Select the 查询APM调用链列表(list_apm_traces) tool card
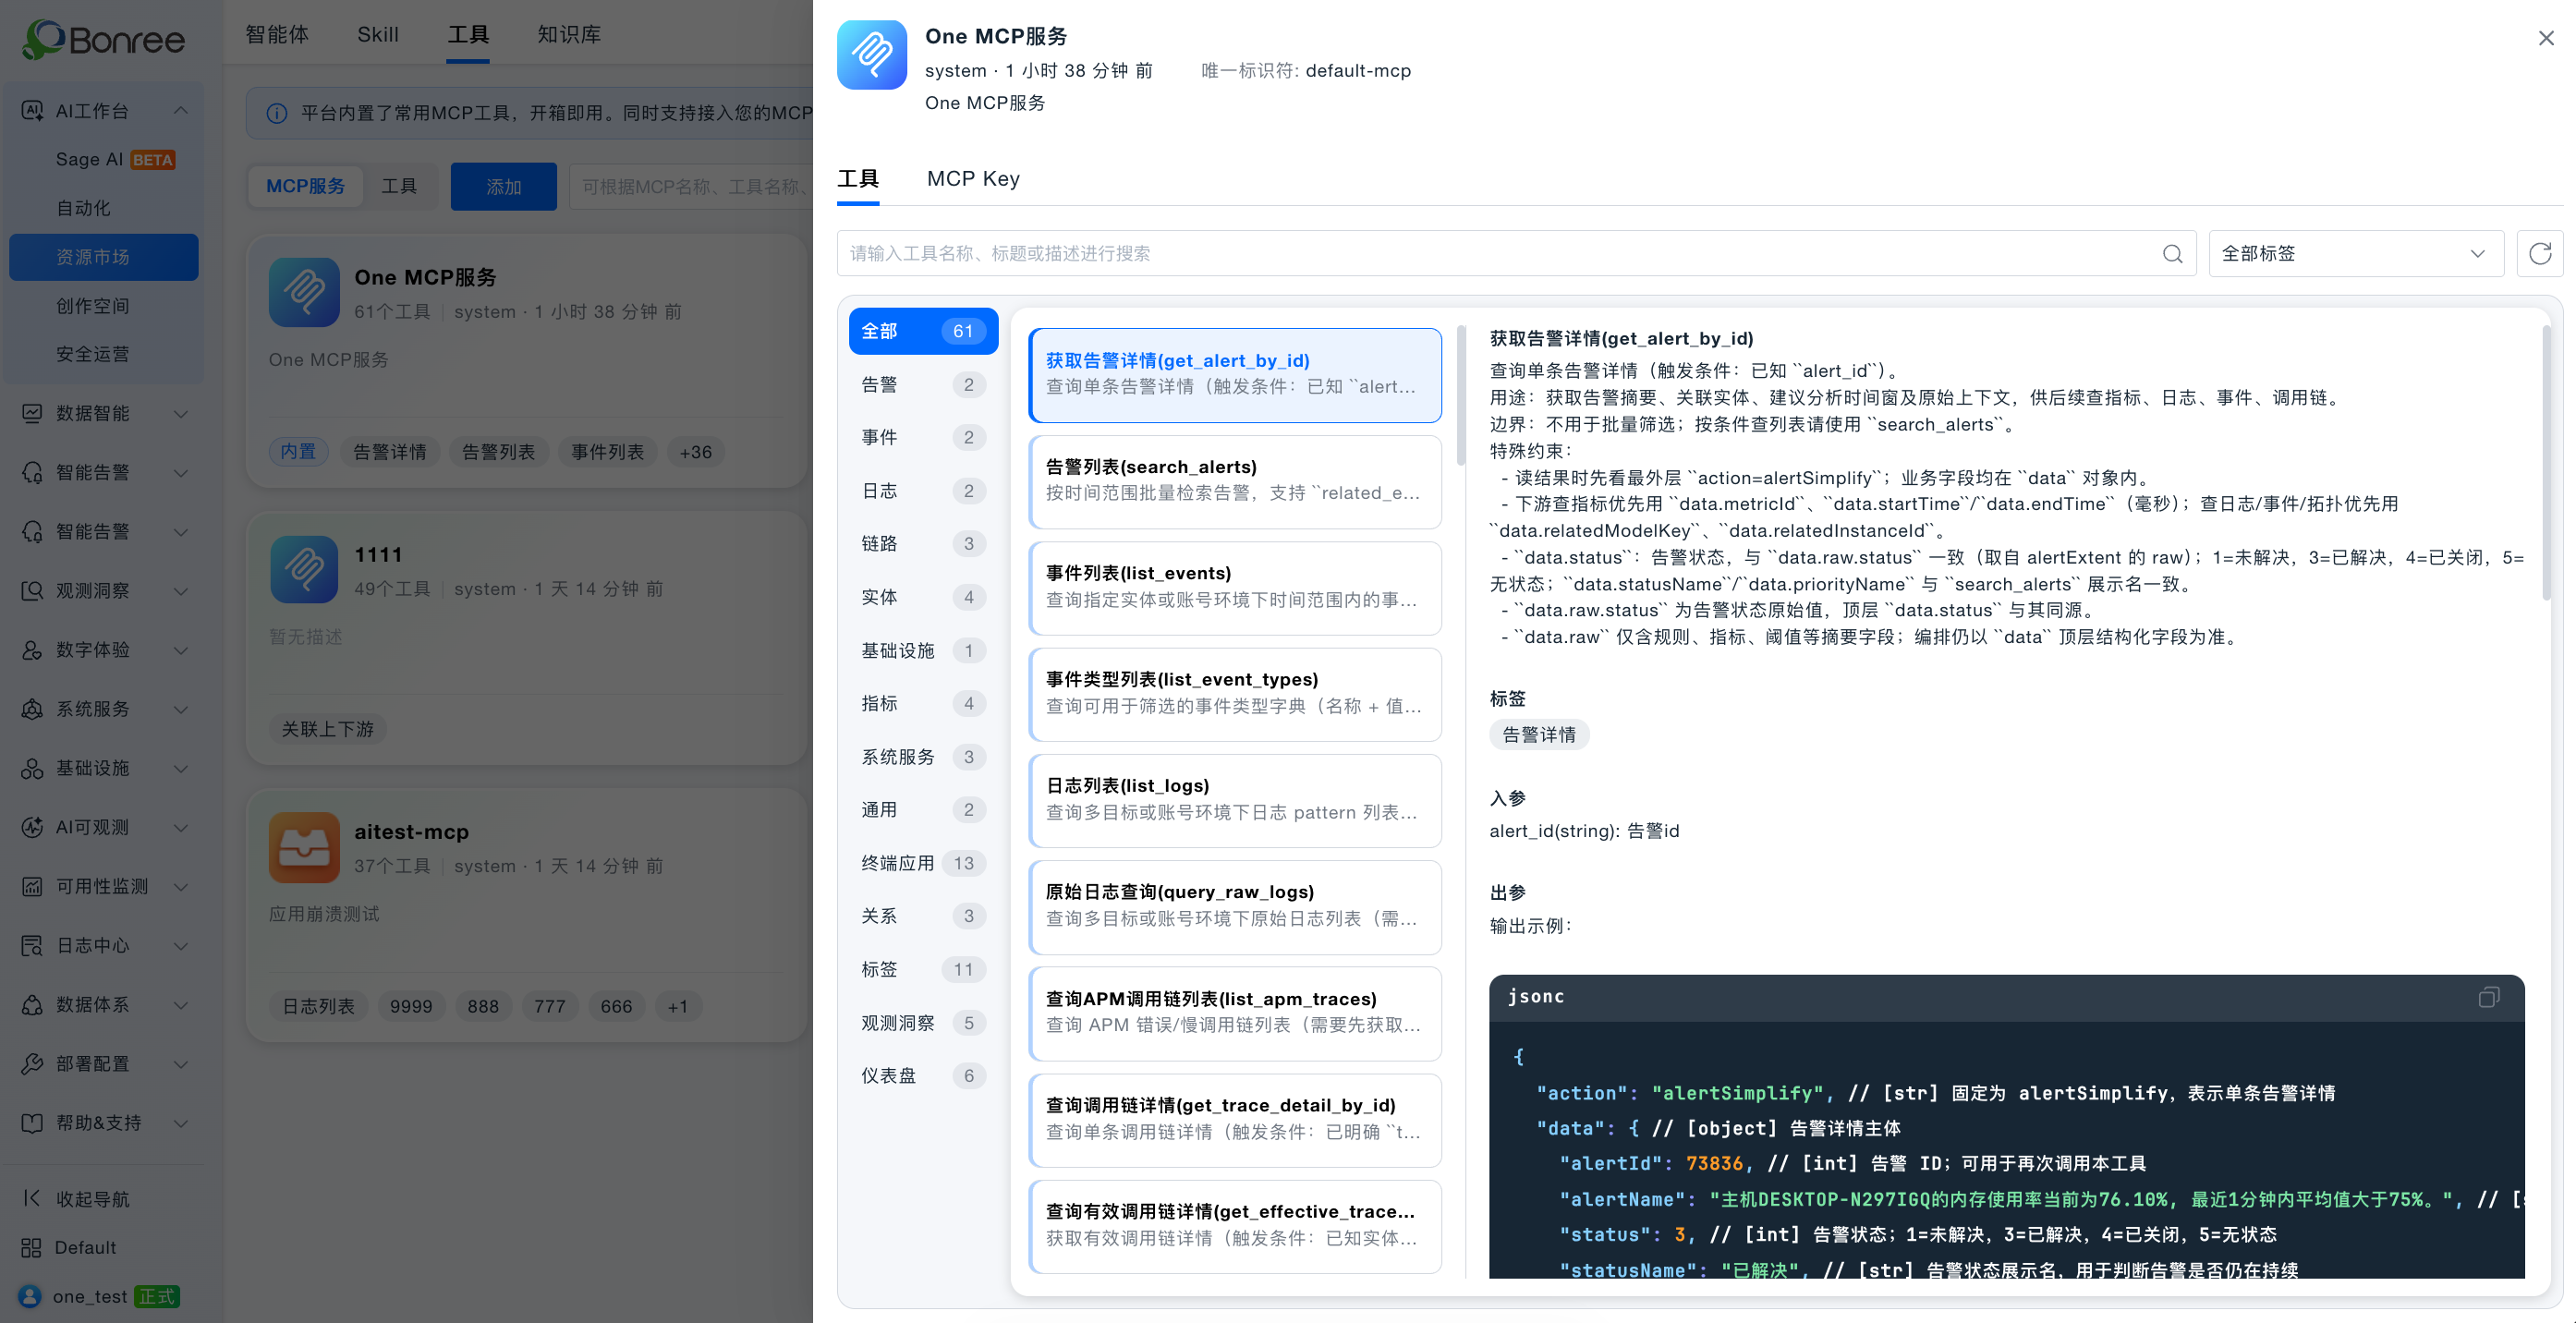 (x=1234, y=1013)
